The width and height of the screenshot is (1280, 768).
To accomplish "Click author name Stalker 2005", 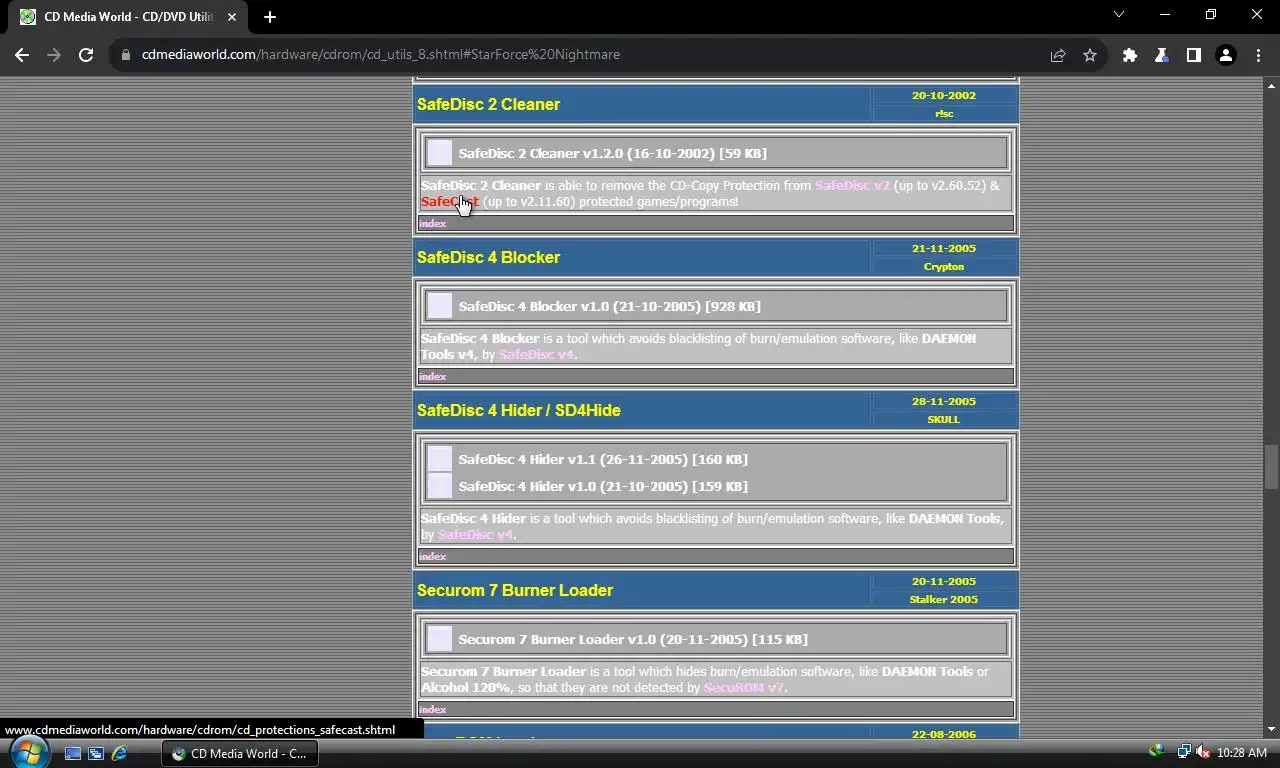I will click(944, 600).
